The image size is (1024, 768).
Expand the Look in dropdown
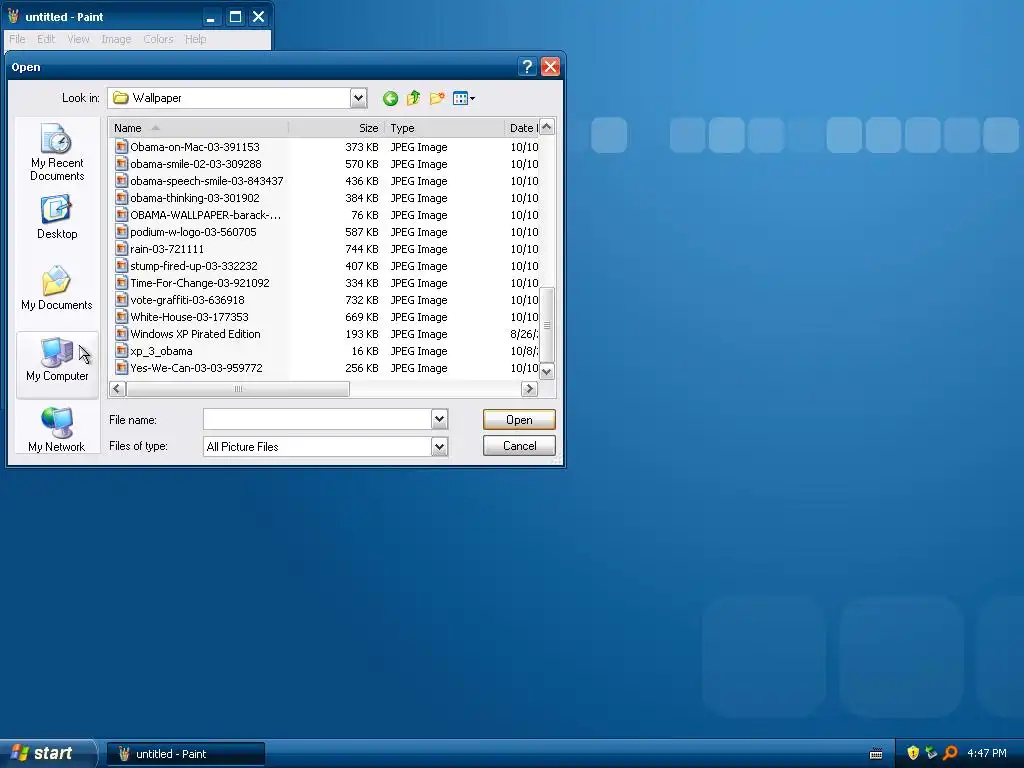(x=358, y=99)
